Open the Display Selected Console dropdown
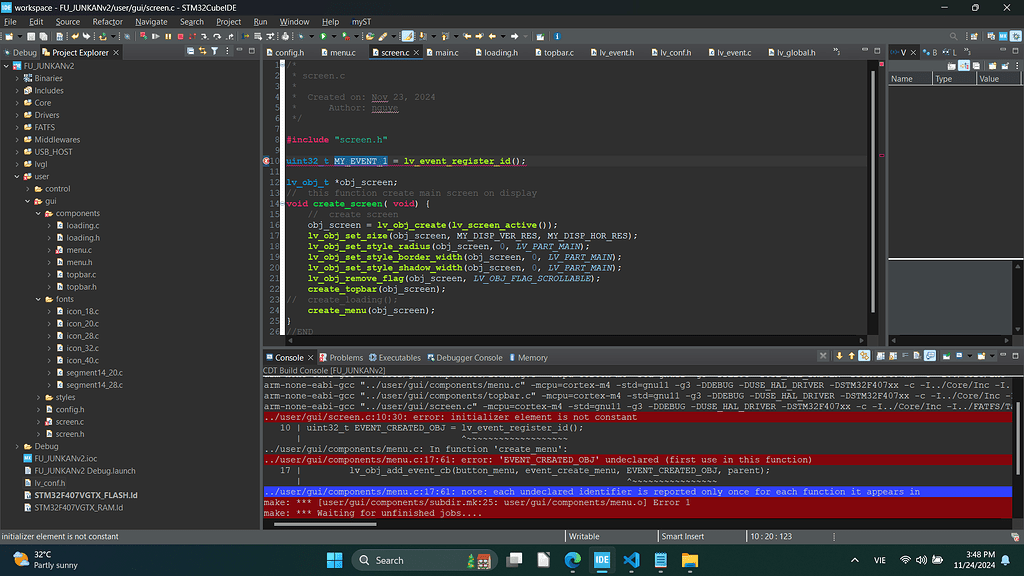This screenshot has height=576, width=1024. point(970,357)
